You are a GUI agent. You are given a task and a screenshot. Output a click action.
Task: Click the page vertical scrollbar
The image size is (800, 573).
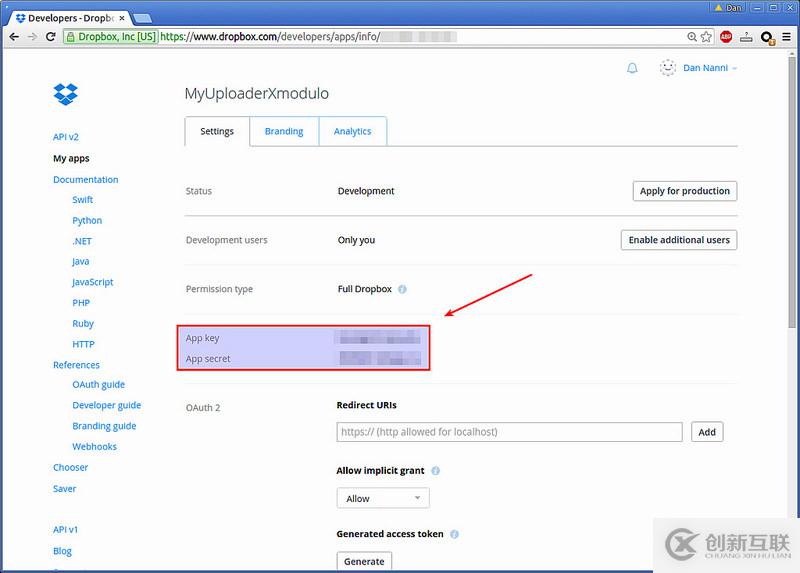(792, 192)
